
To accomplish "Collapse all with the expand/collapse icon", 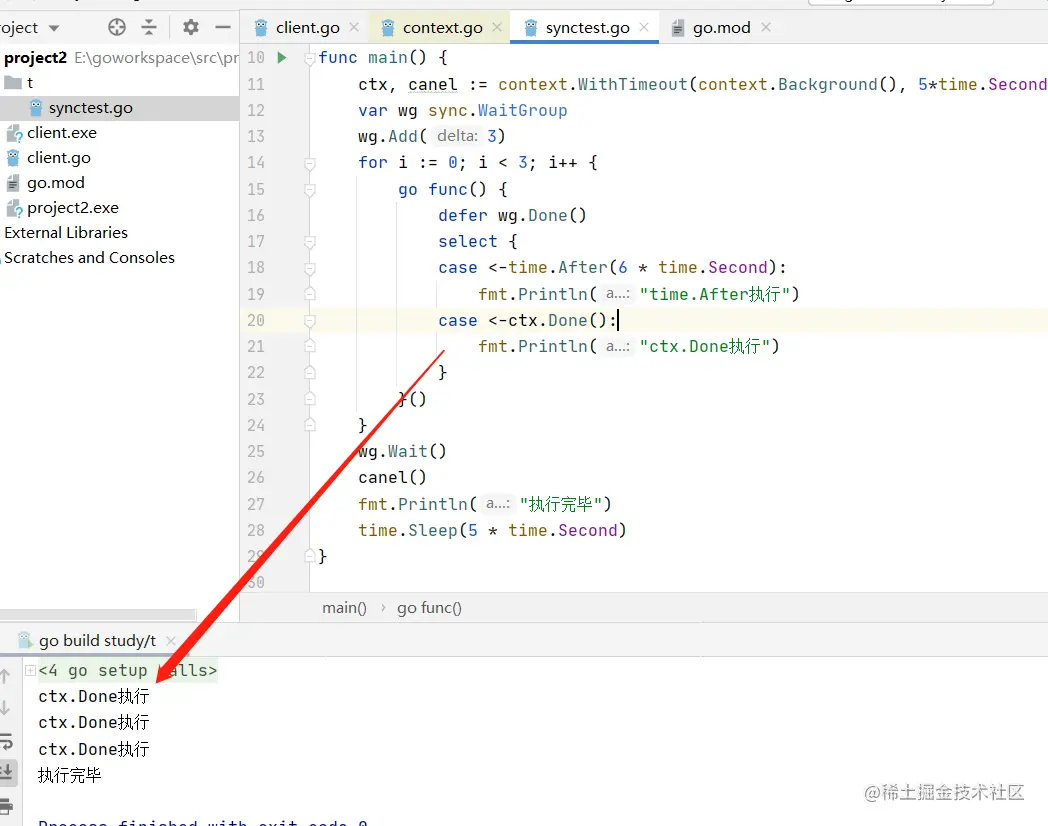I will pos(149,27).
